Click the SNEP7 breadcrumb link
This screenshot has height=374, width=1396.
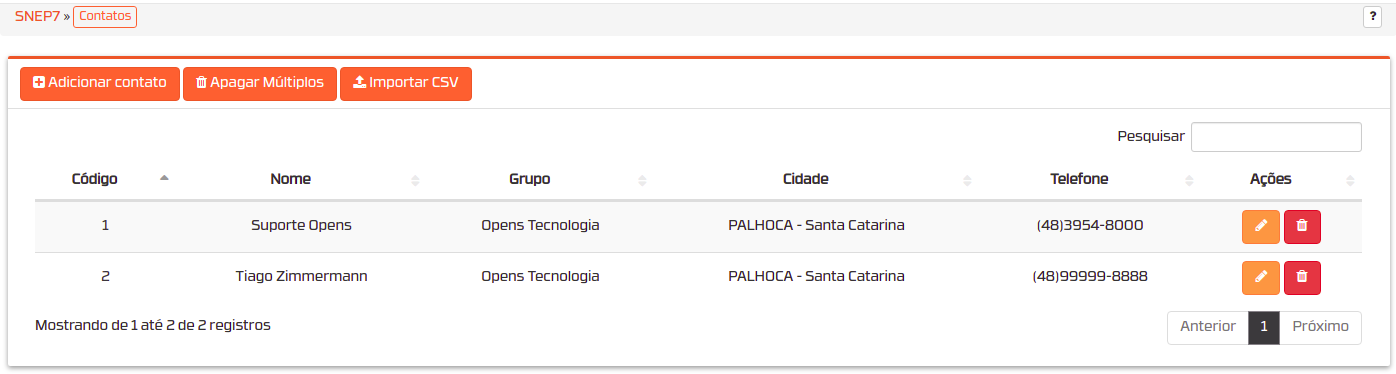point(37,16)
